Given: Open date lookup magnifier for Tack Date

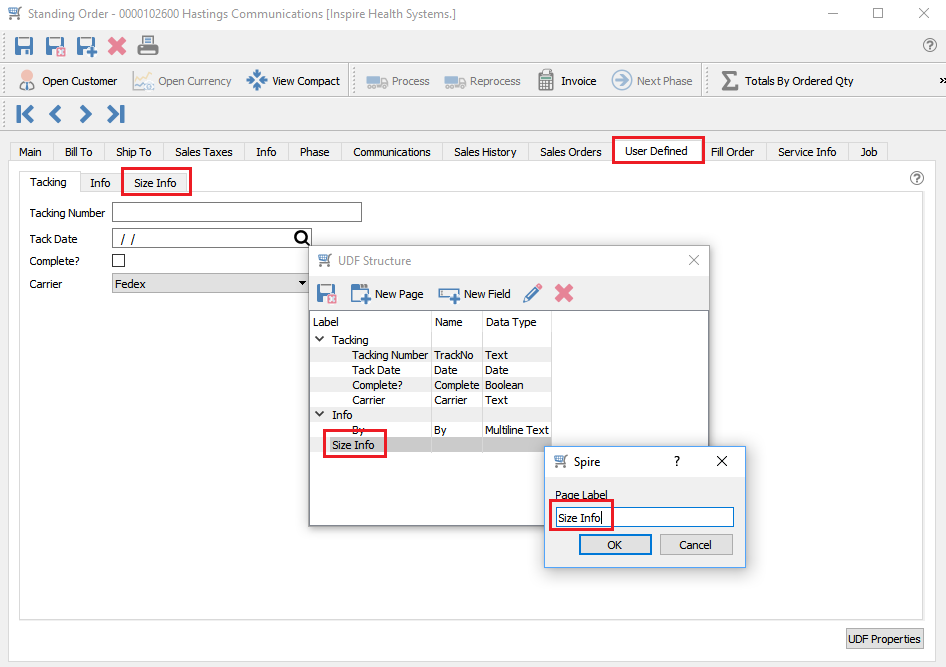Looking at the screenshot, I should (x=302, y=238).
